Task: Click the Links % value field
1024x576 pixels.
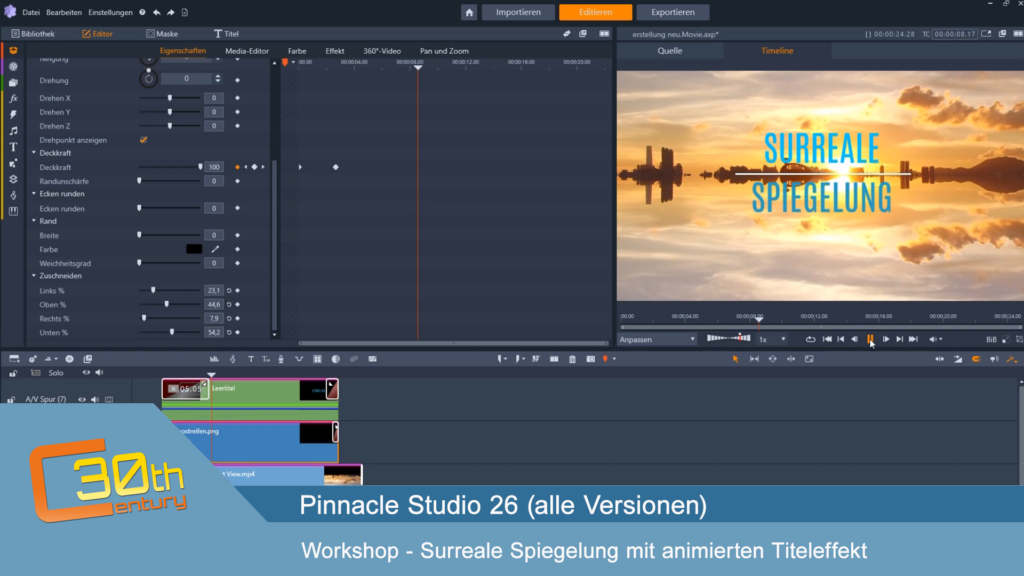Action: coord(214,291)
